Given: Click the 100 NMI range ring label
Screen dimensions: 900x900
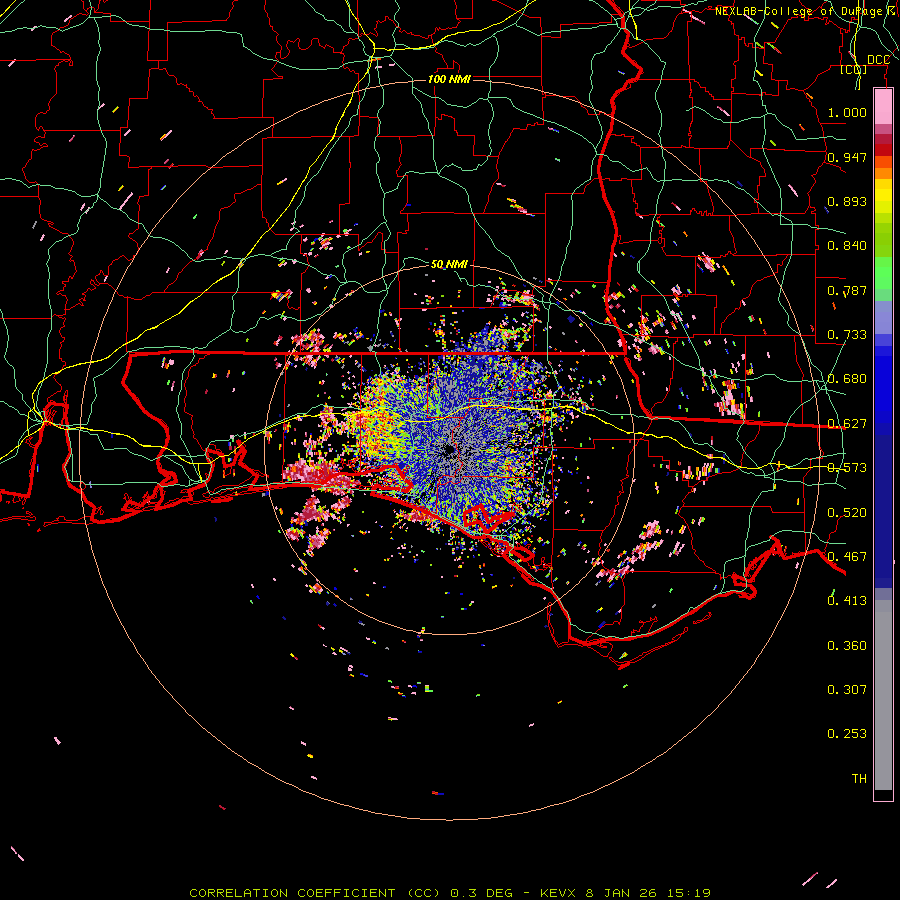Looking at the screenshot, I should click(449, 79).
